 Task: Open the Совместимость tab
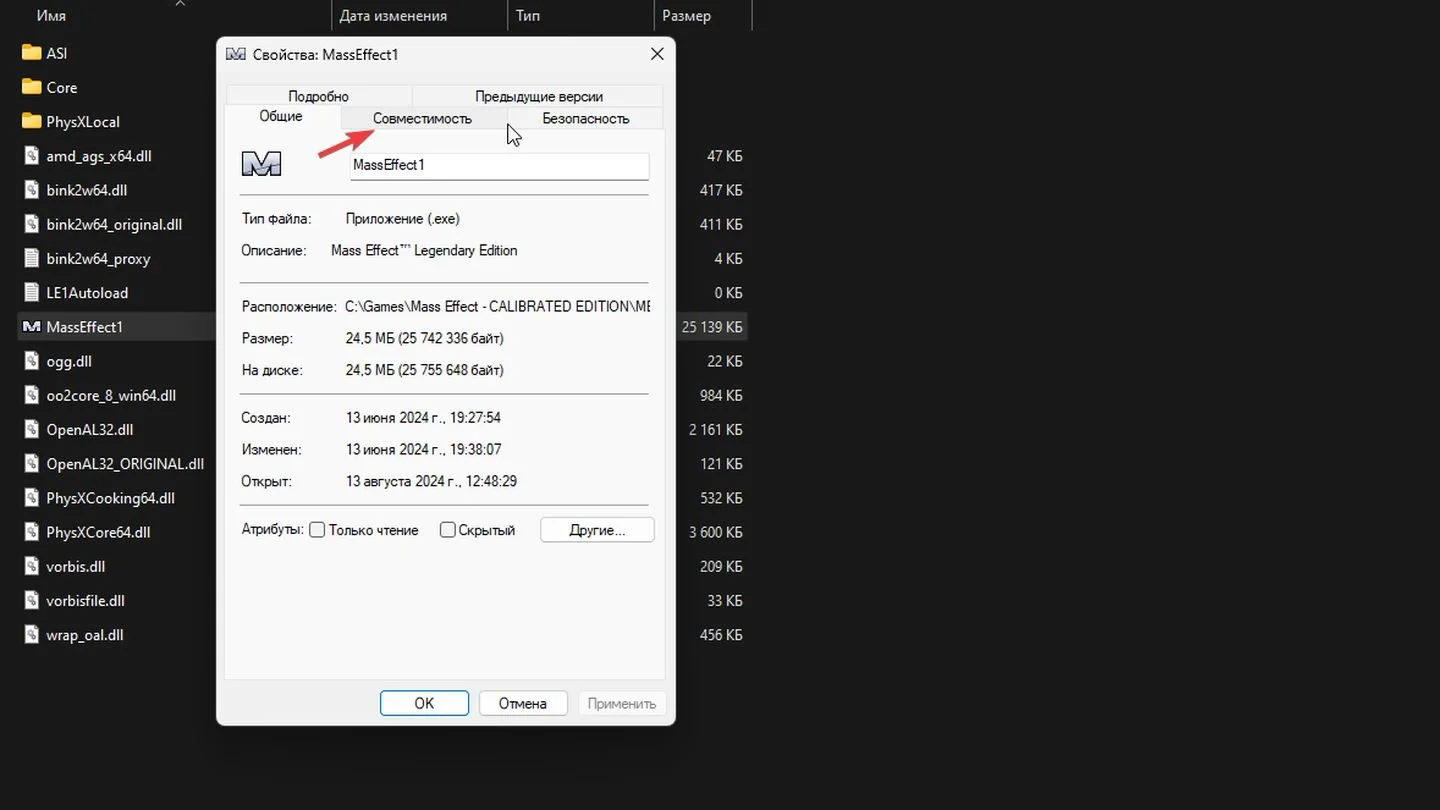[x=422, y=118]
